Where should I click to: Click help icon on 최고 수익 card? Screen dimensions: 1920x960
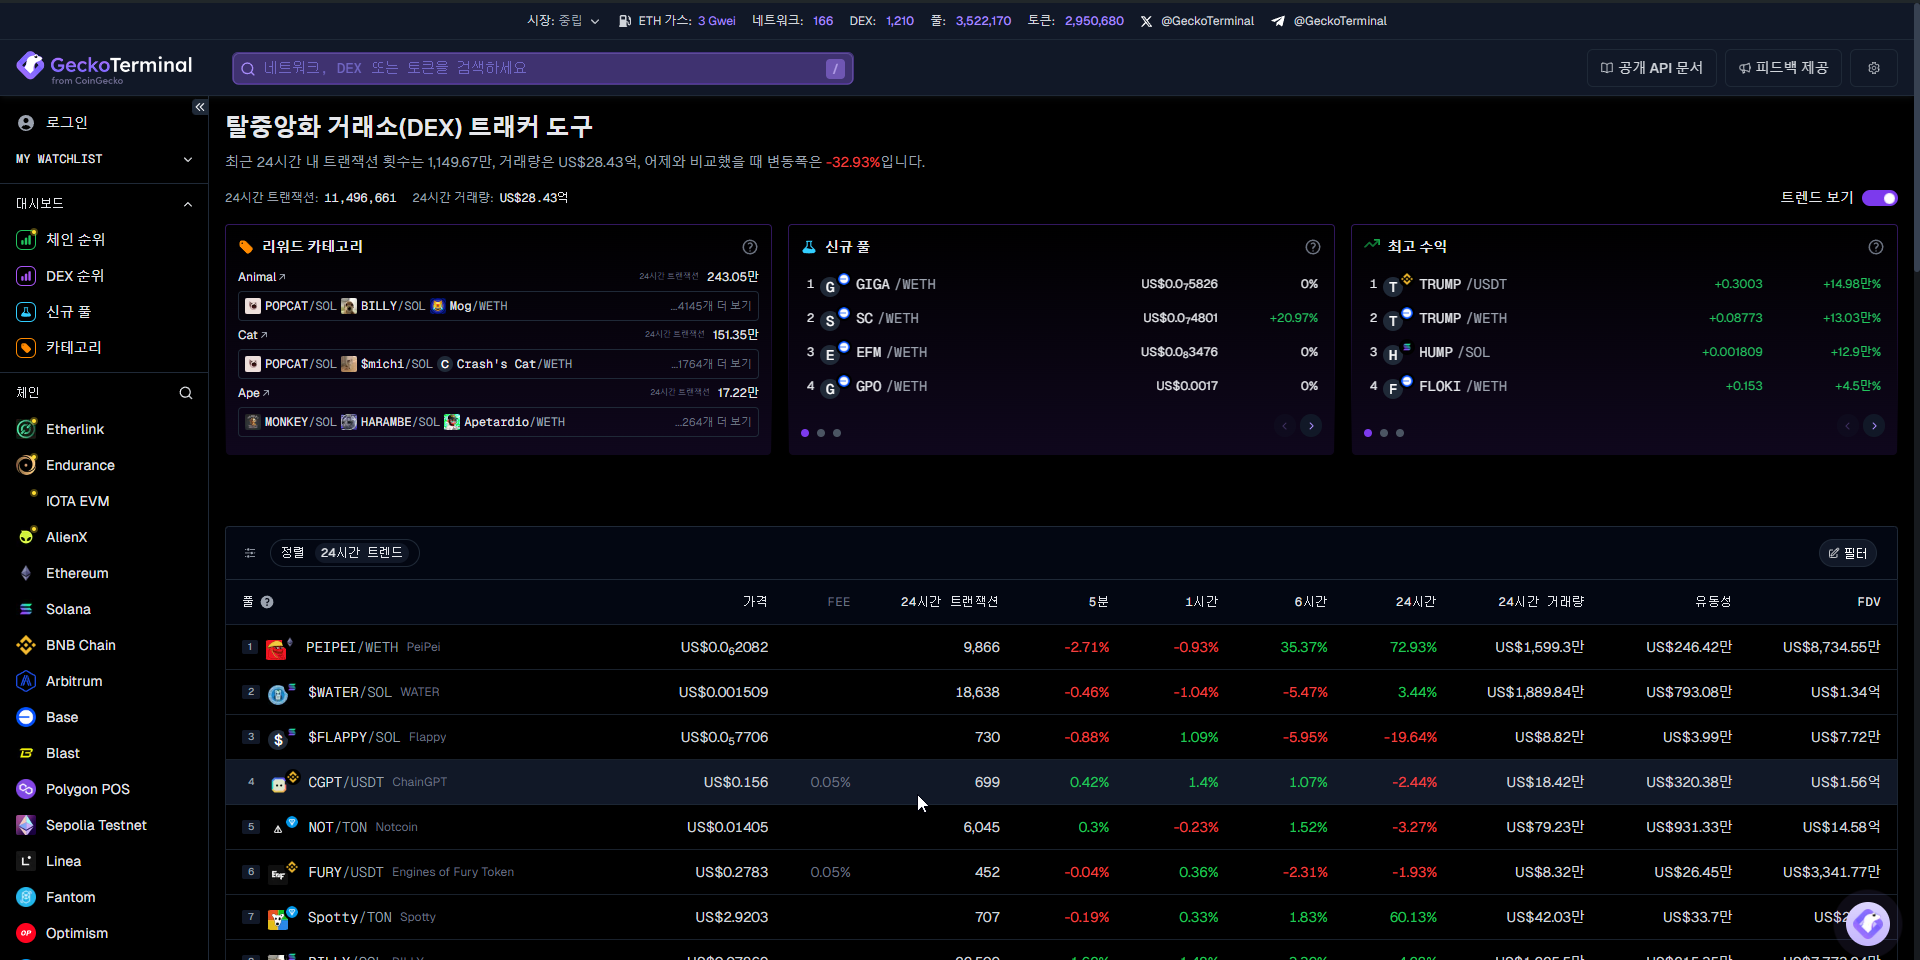pyautogui.click(x=1876, y=247)
